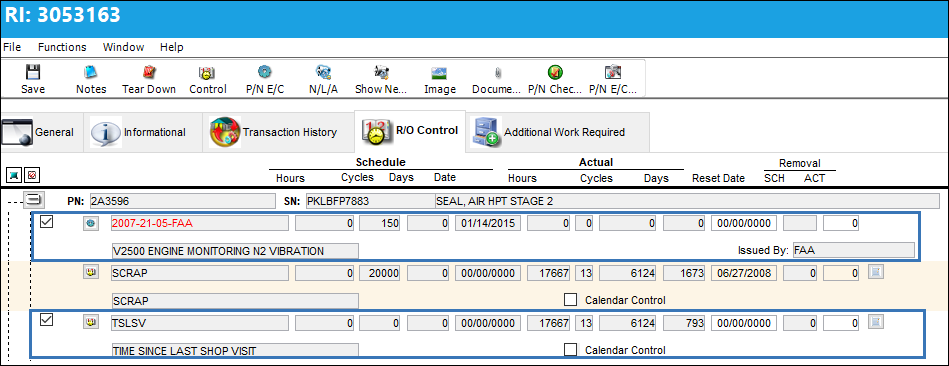This screenshot has height=366, width=949.
Task: Click the small button ending the TSLSV row
Action: tap(875, 322)
